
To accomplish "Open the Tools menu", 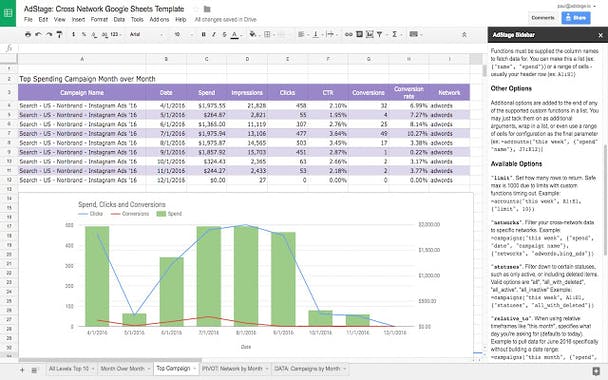I will (x=137, y=19).
